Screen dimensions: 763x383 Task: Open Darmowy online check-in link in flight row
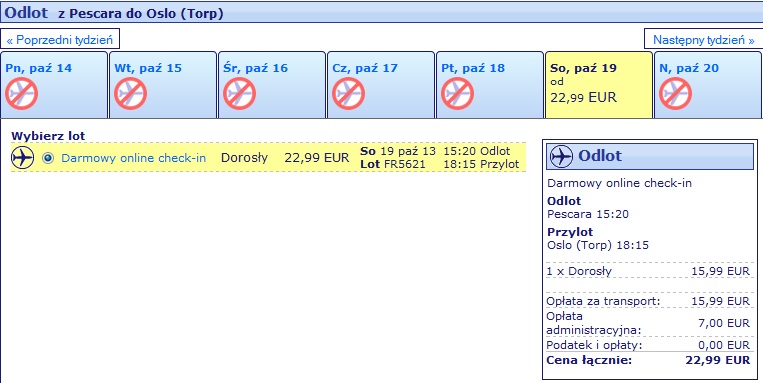[133, 158]
